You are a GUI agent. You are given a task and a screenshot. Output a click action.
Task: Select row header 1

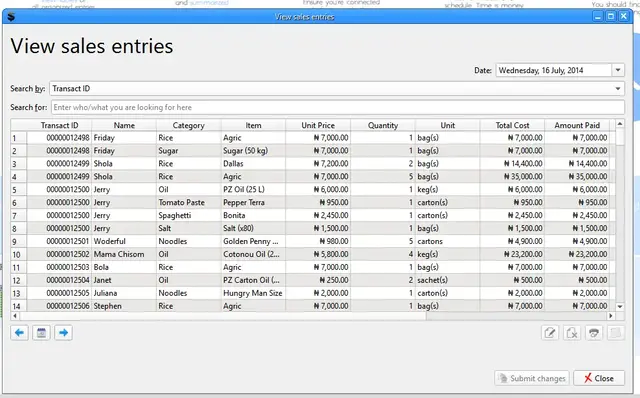[18, 138]
